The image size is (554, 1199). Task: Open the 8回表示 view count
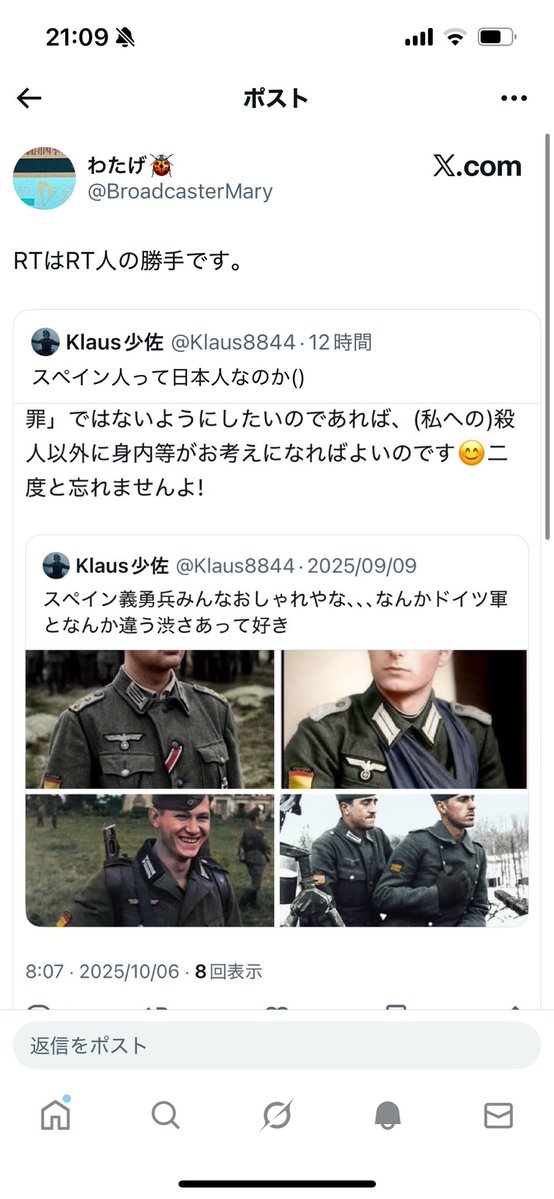click(x=229, y=972)
